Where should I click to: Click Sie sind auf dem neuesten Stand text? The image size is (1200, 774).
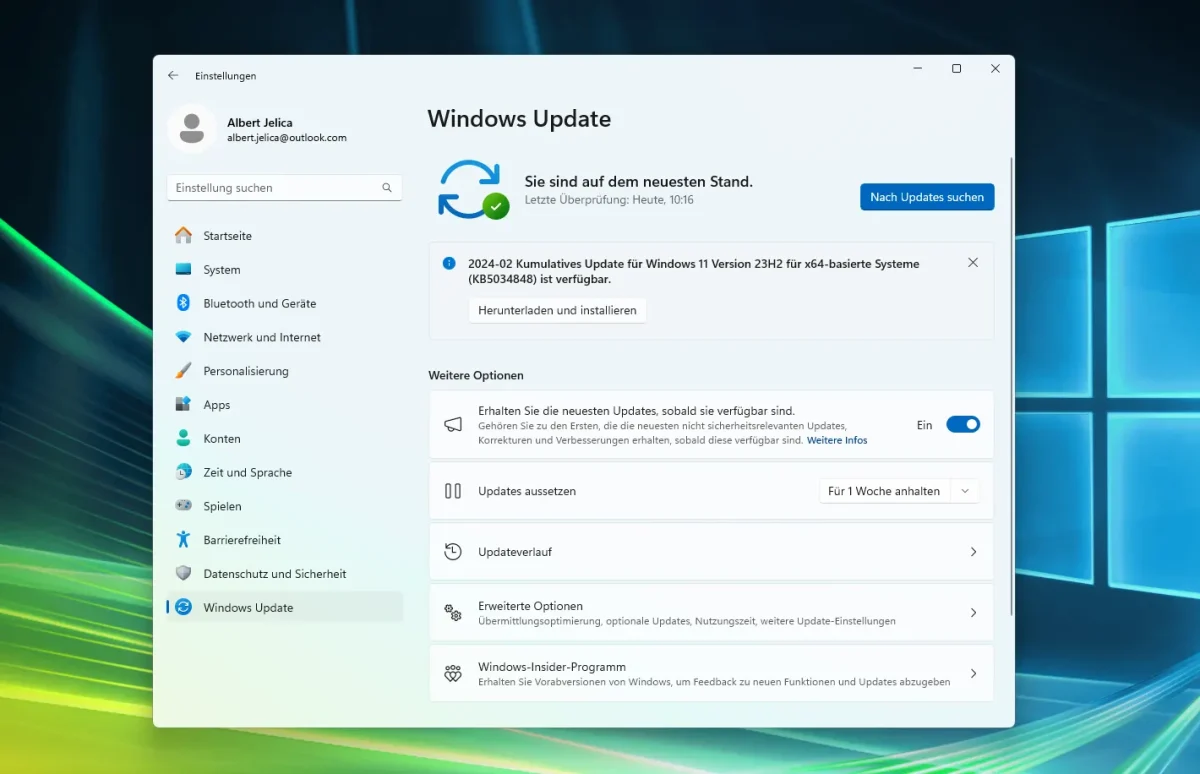[639, 182]
